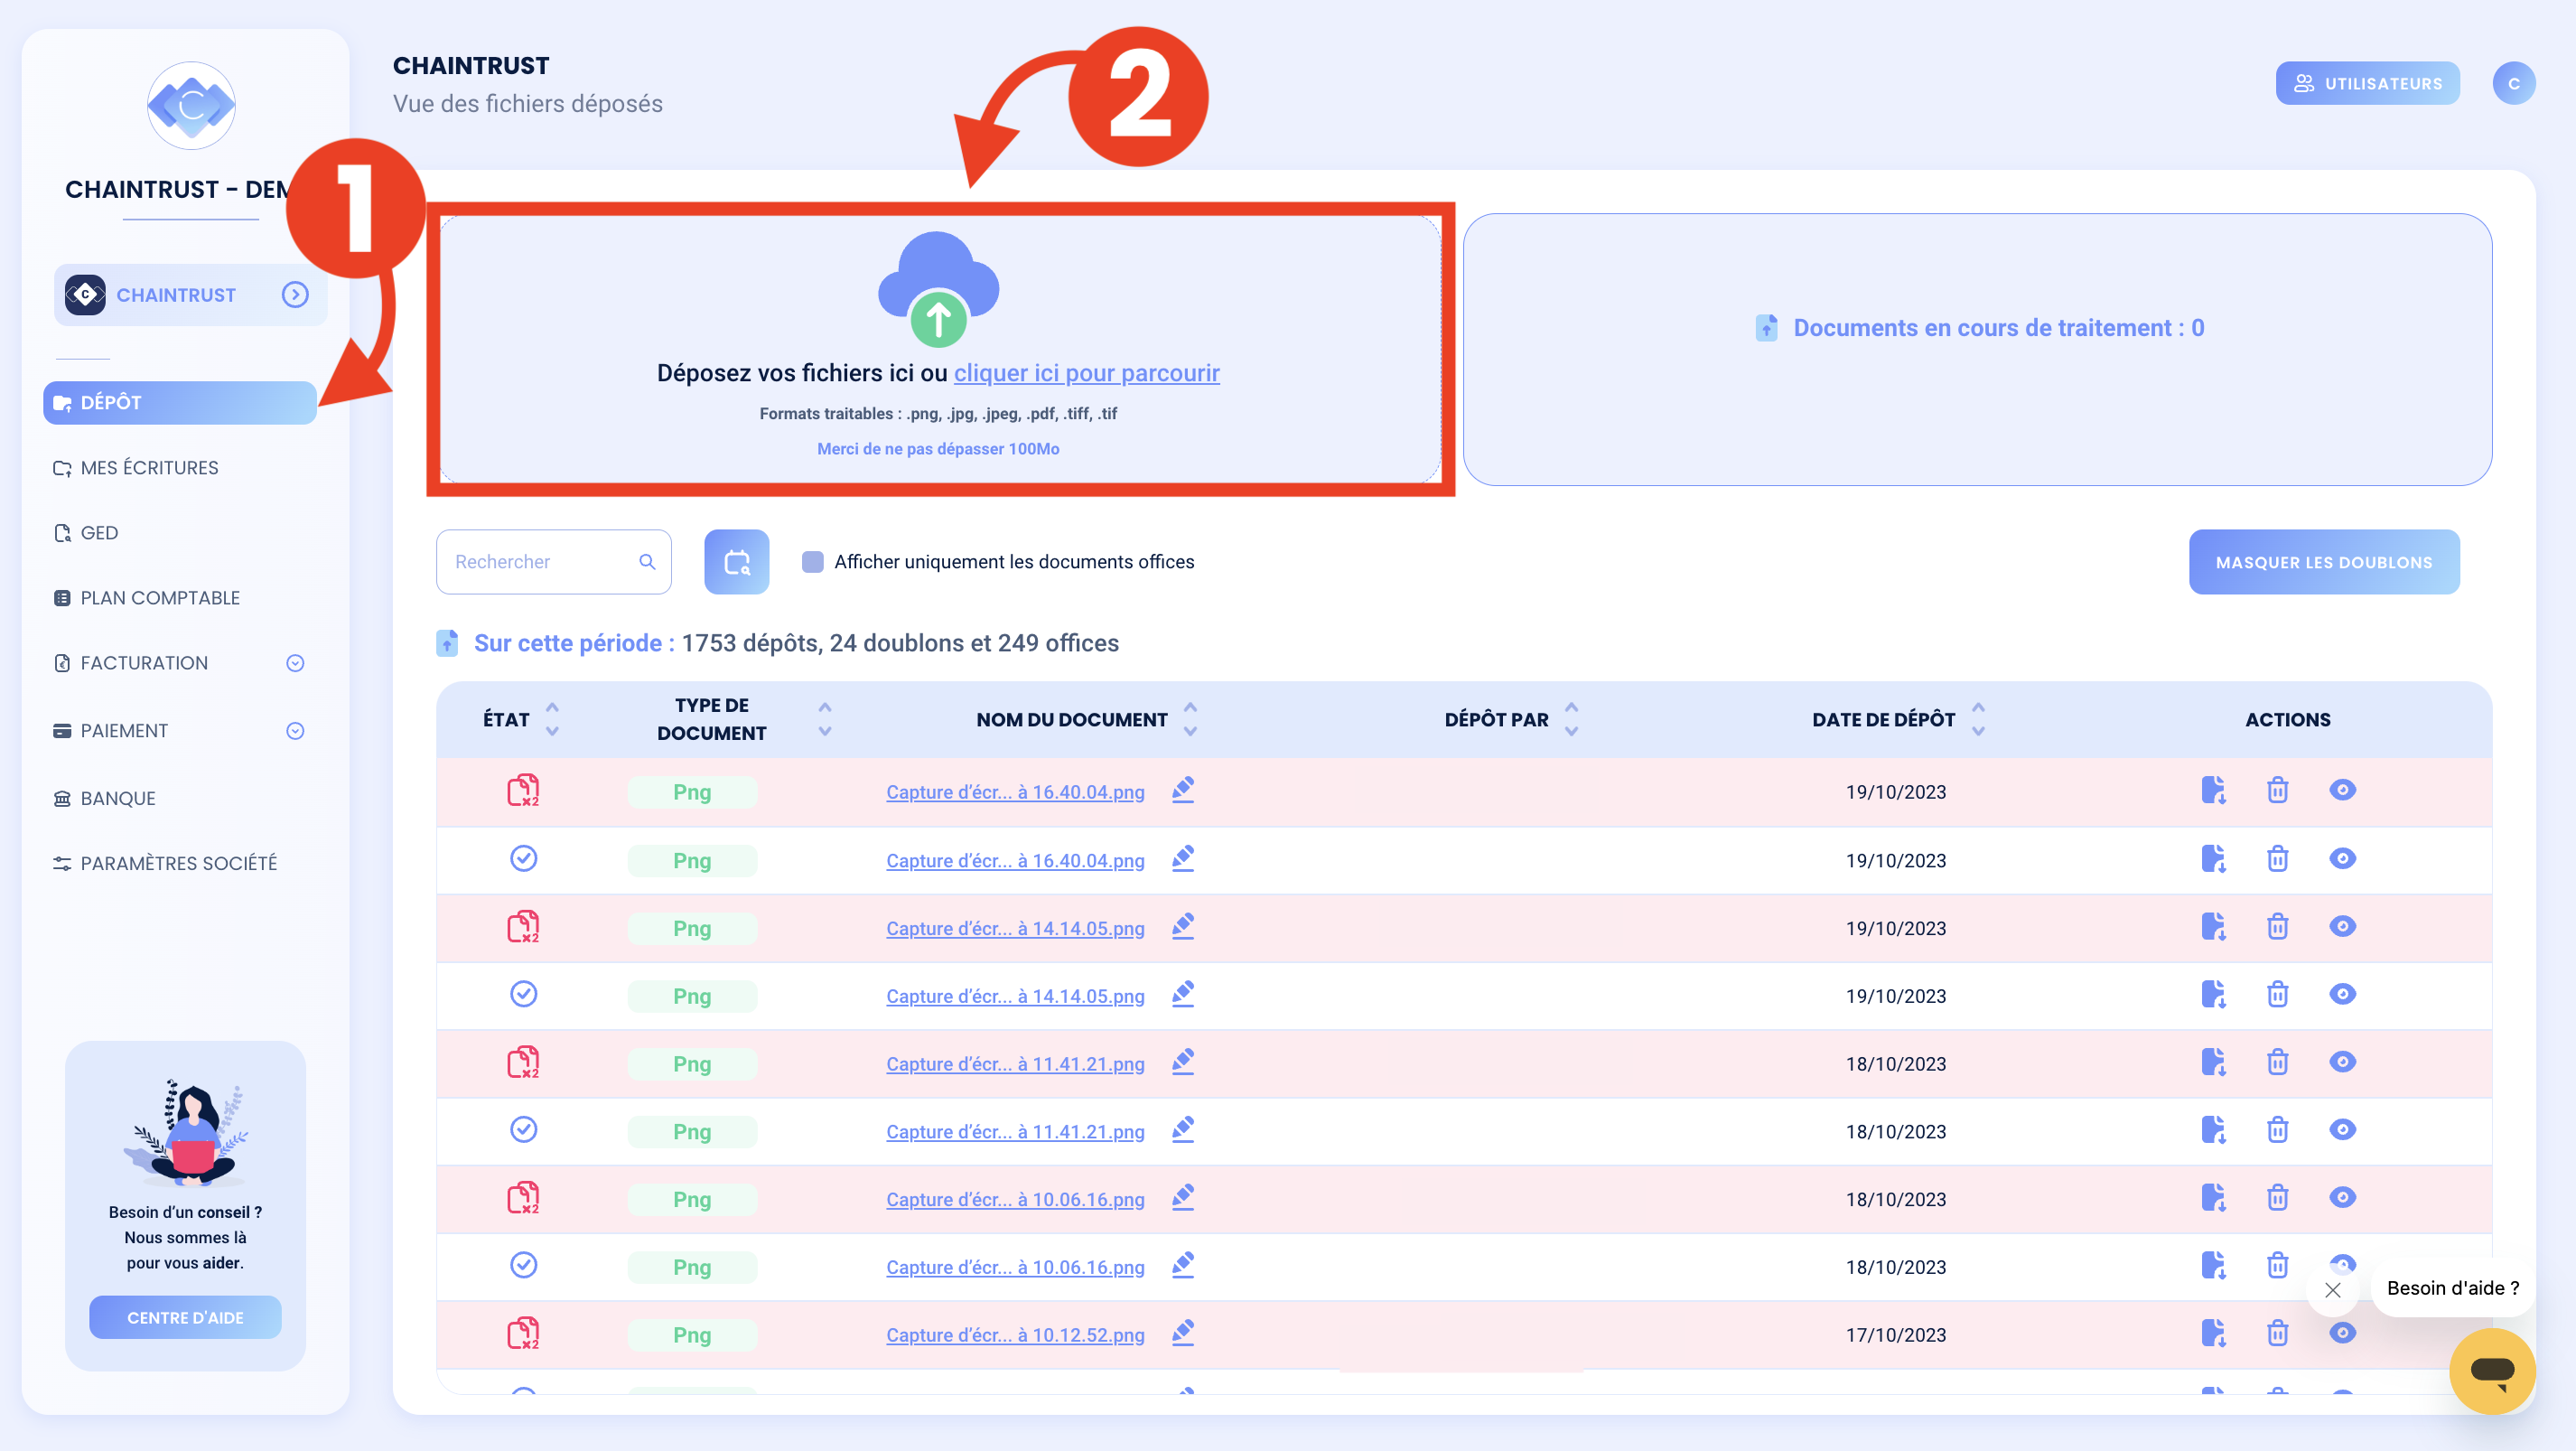Click the cloud upload icon
Screen dimensions: 2576x1451
point(938,289)
